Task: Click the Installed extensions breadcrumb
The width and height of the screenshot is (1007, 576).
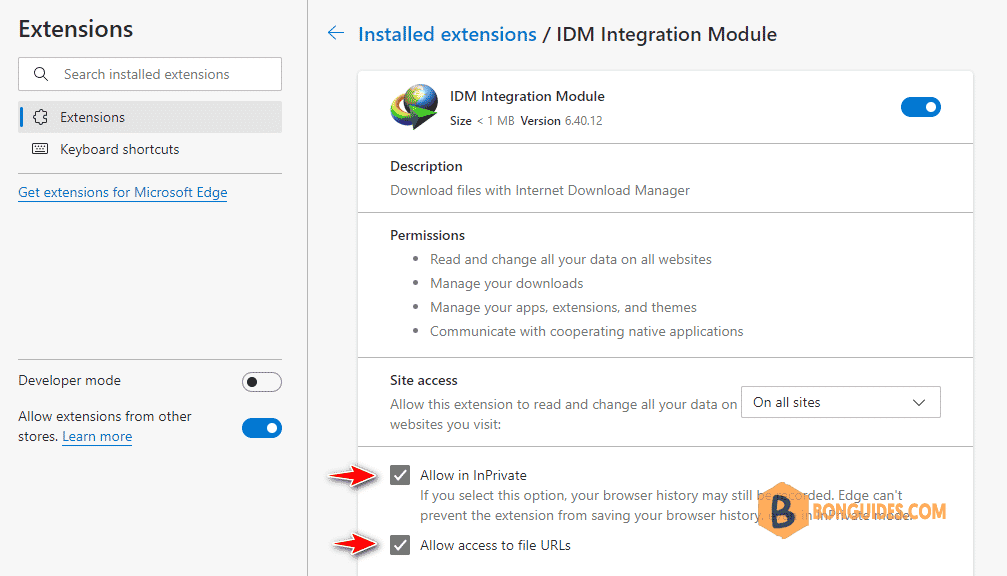Action: point(447,33)
